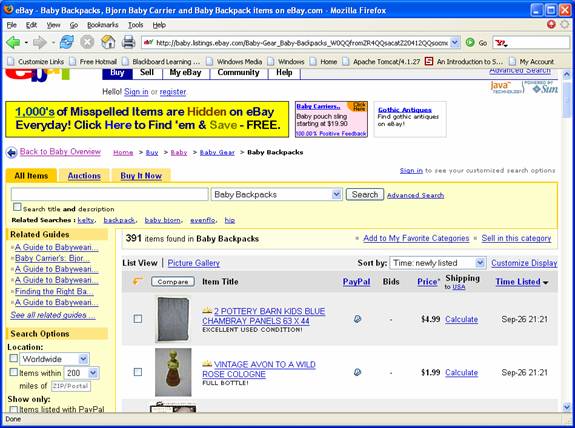Click the page scrollbar down arrow
Screen dimensions: 575x428
tap(567, 407)
